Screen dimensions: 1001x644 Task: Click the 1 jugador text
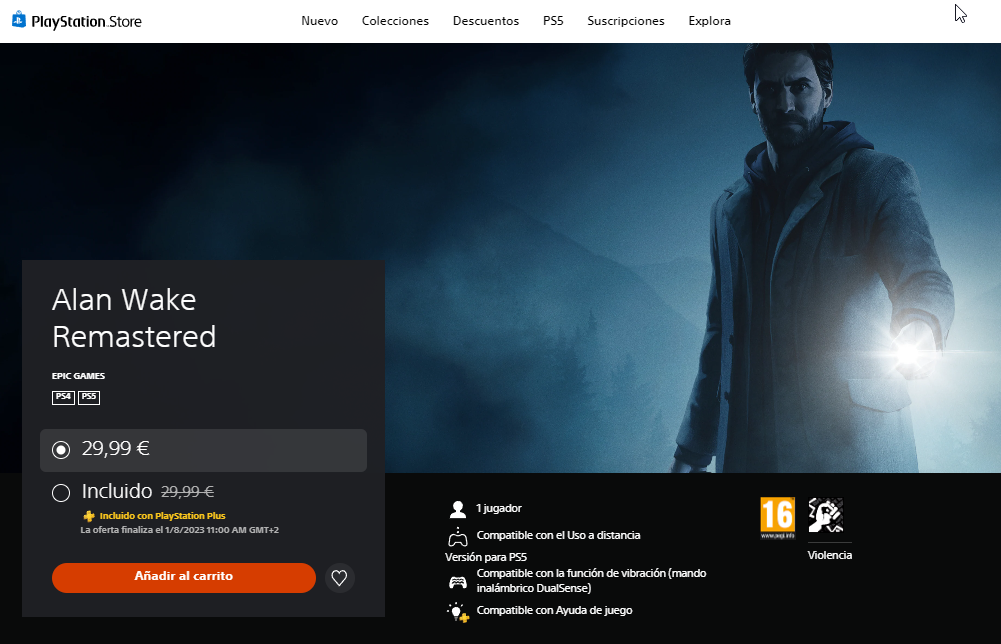[499, 508]
